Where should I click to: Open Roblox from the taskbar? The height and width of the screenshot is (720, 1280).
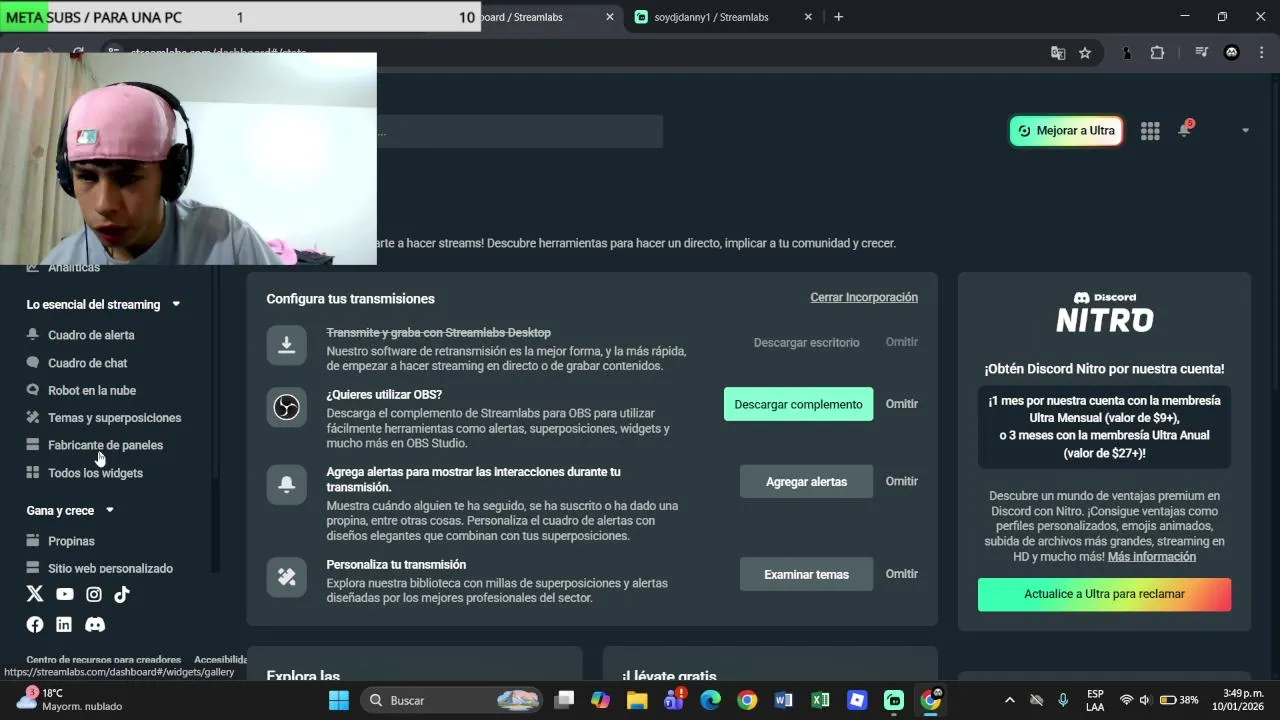point(857,700)
